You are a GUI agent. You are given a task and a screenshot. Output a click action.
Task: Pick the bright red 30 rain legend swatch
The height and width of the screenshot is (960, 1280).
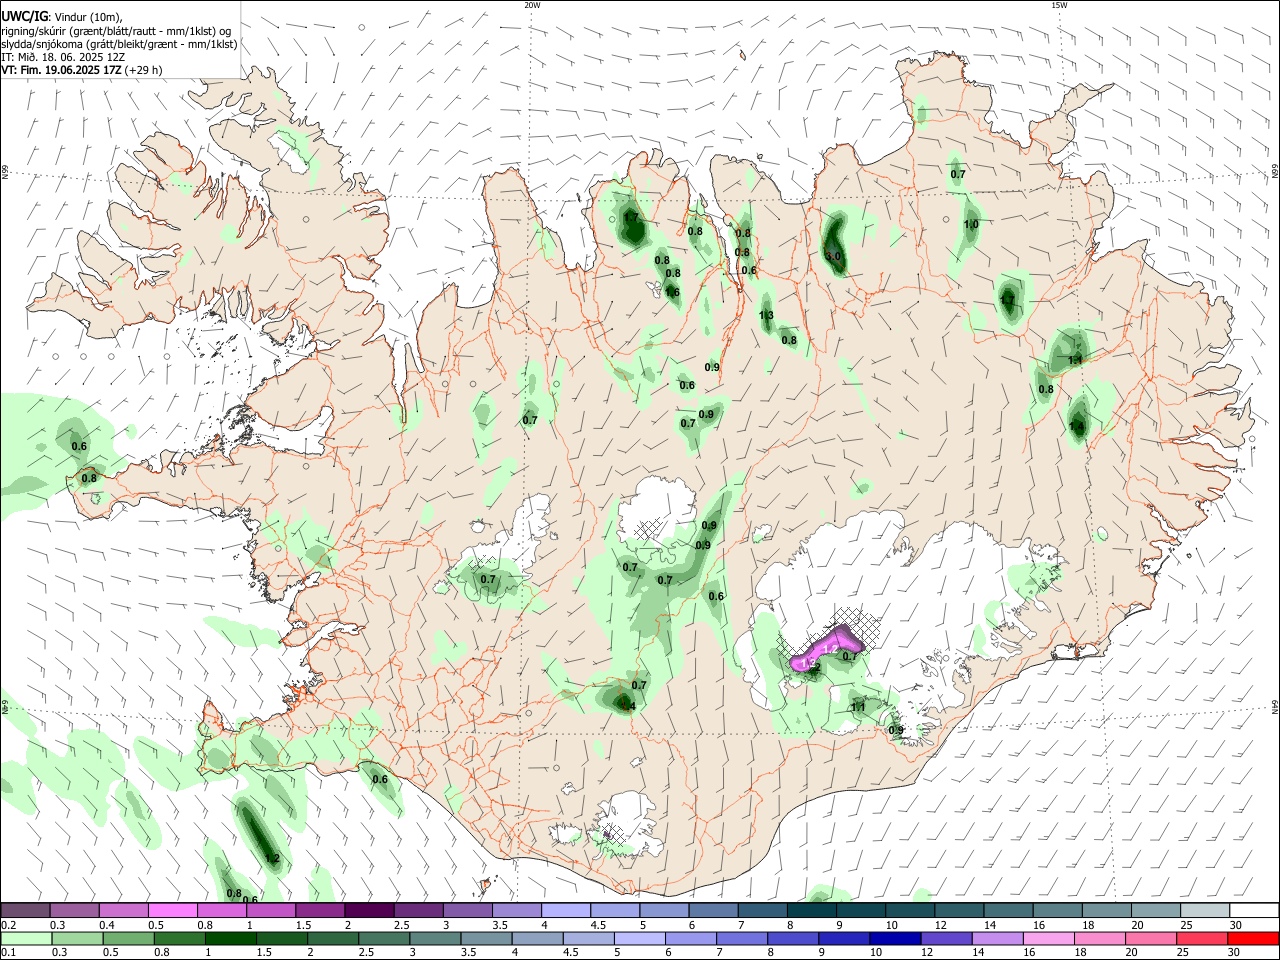coord(1252,938)
